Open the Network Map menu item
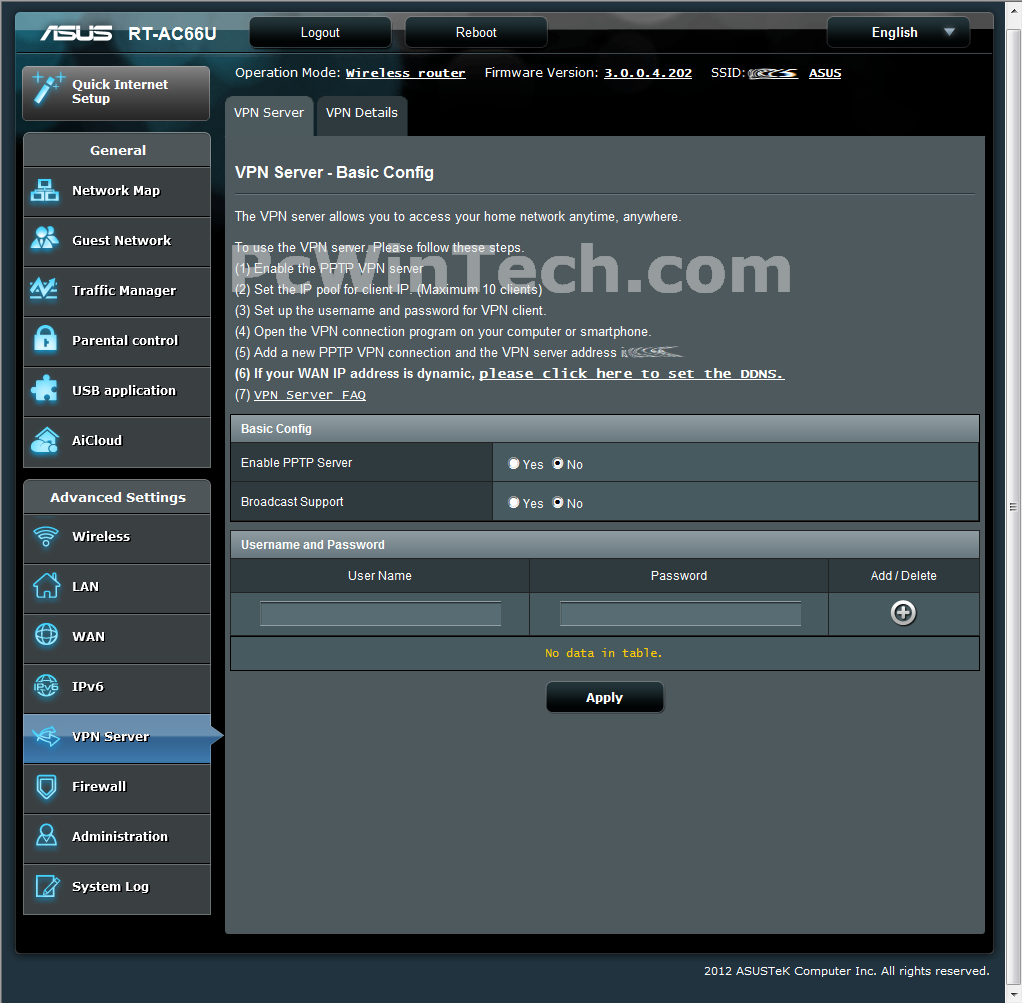Screen dimensions: 1022x1003 [117, 191]
